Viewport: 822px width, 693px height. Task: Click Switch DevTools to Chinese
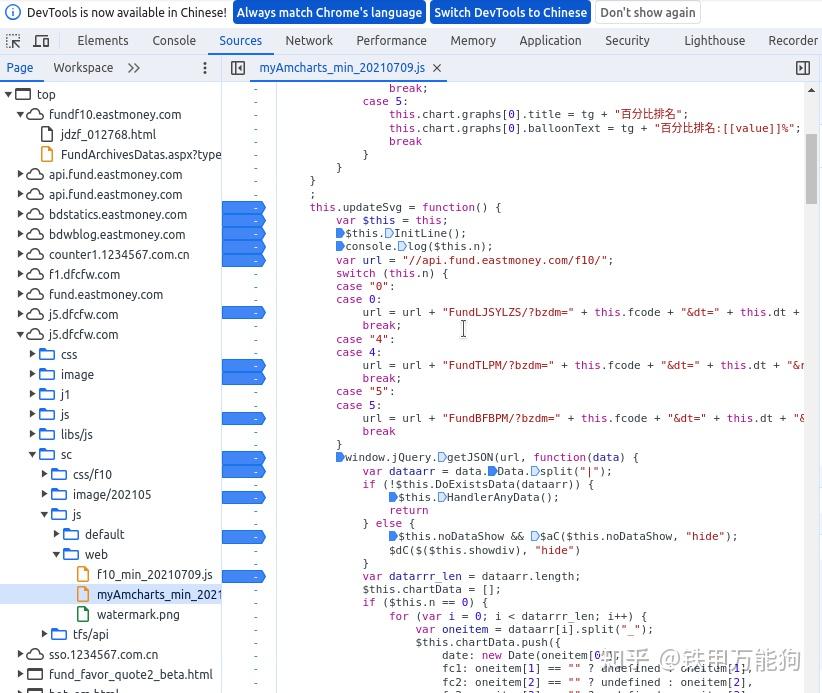pos(510,12)
